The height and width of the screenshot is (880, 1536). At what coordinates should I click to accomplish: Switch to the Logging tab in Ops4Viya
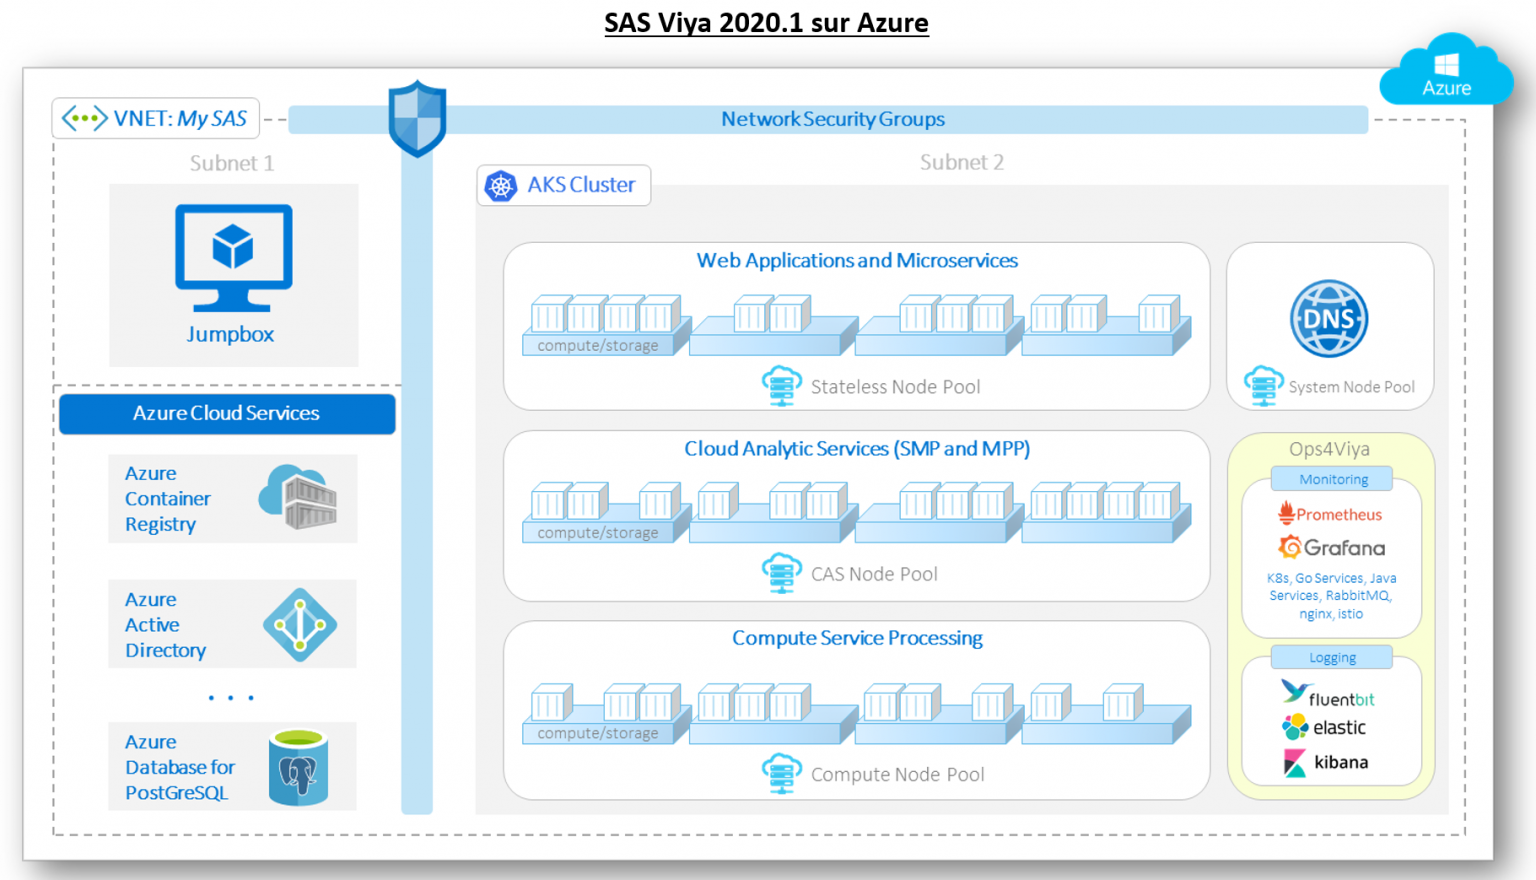tap(1331, 657)
